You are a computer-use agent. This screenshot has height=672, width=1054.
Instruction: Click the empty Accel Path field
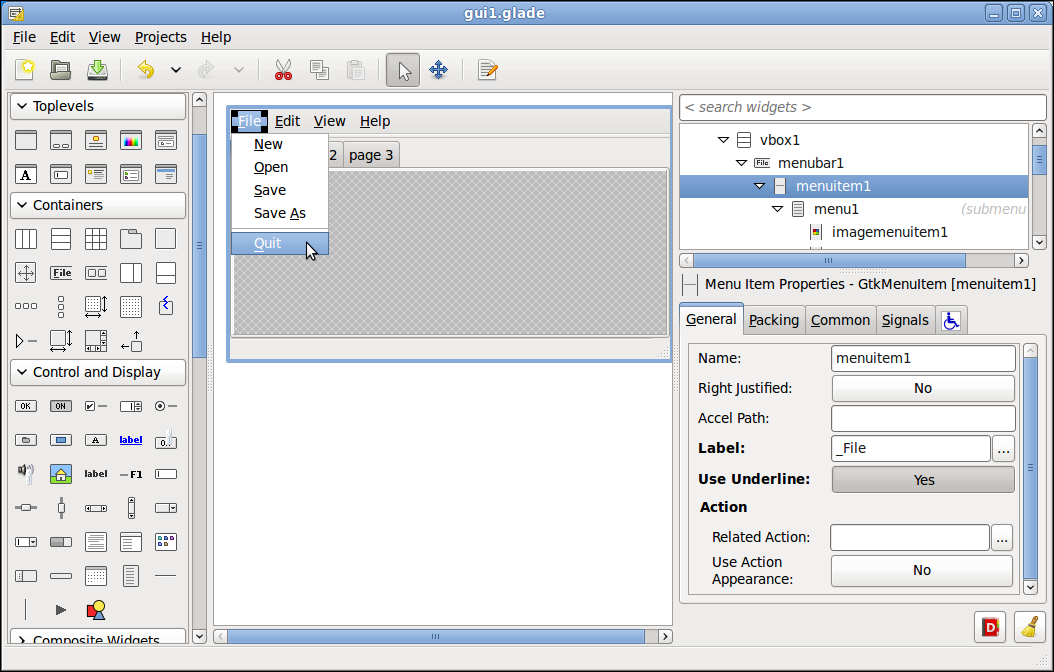click(x=923, y=419)
